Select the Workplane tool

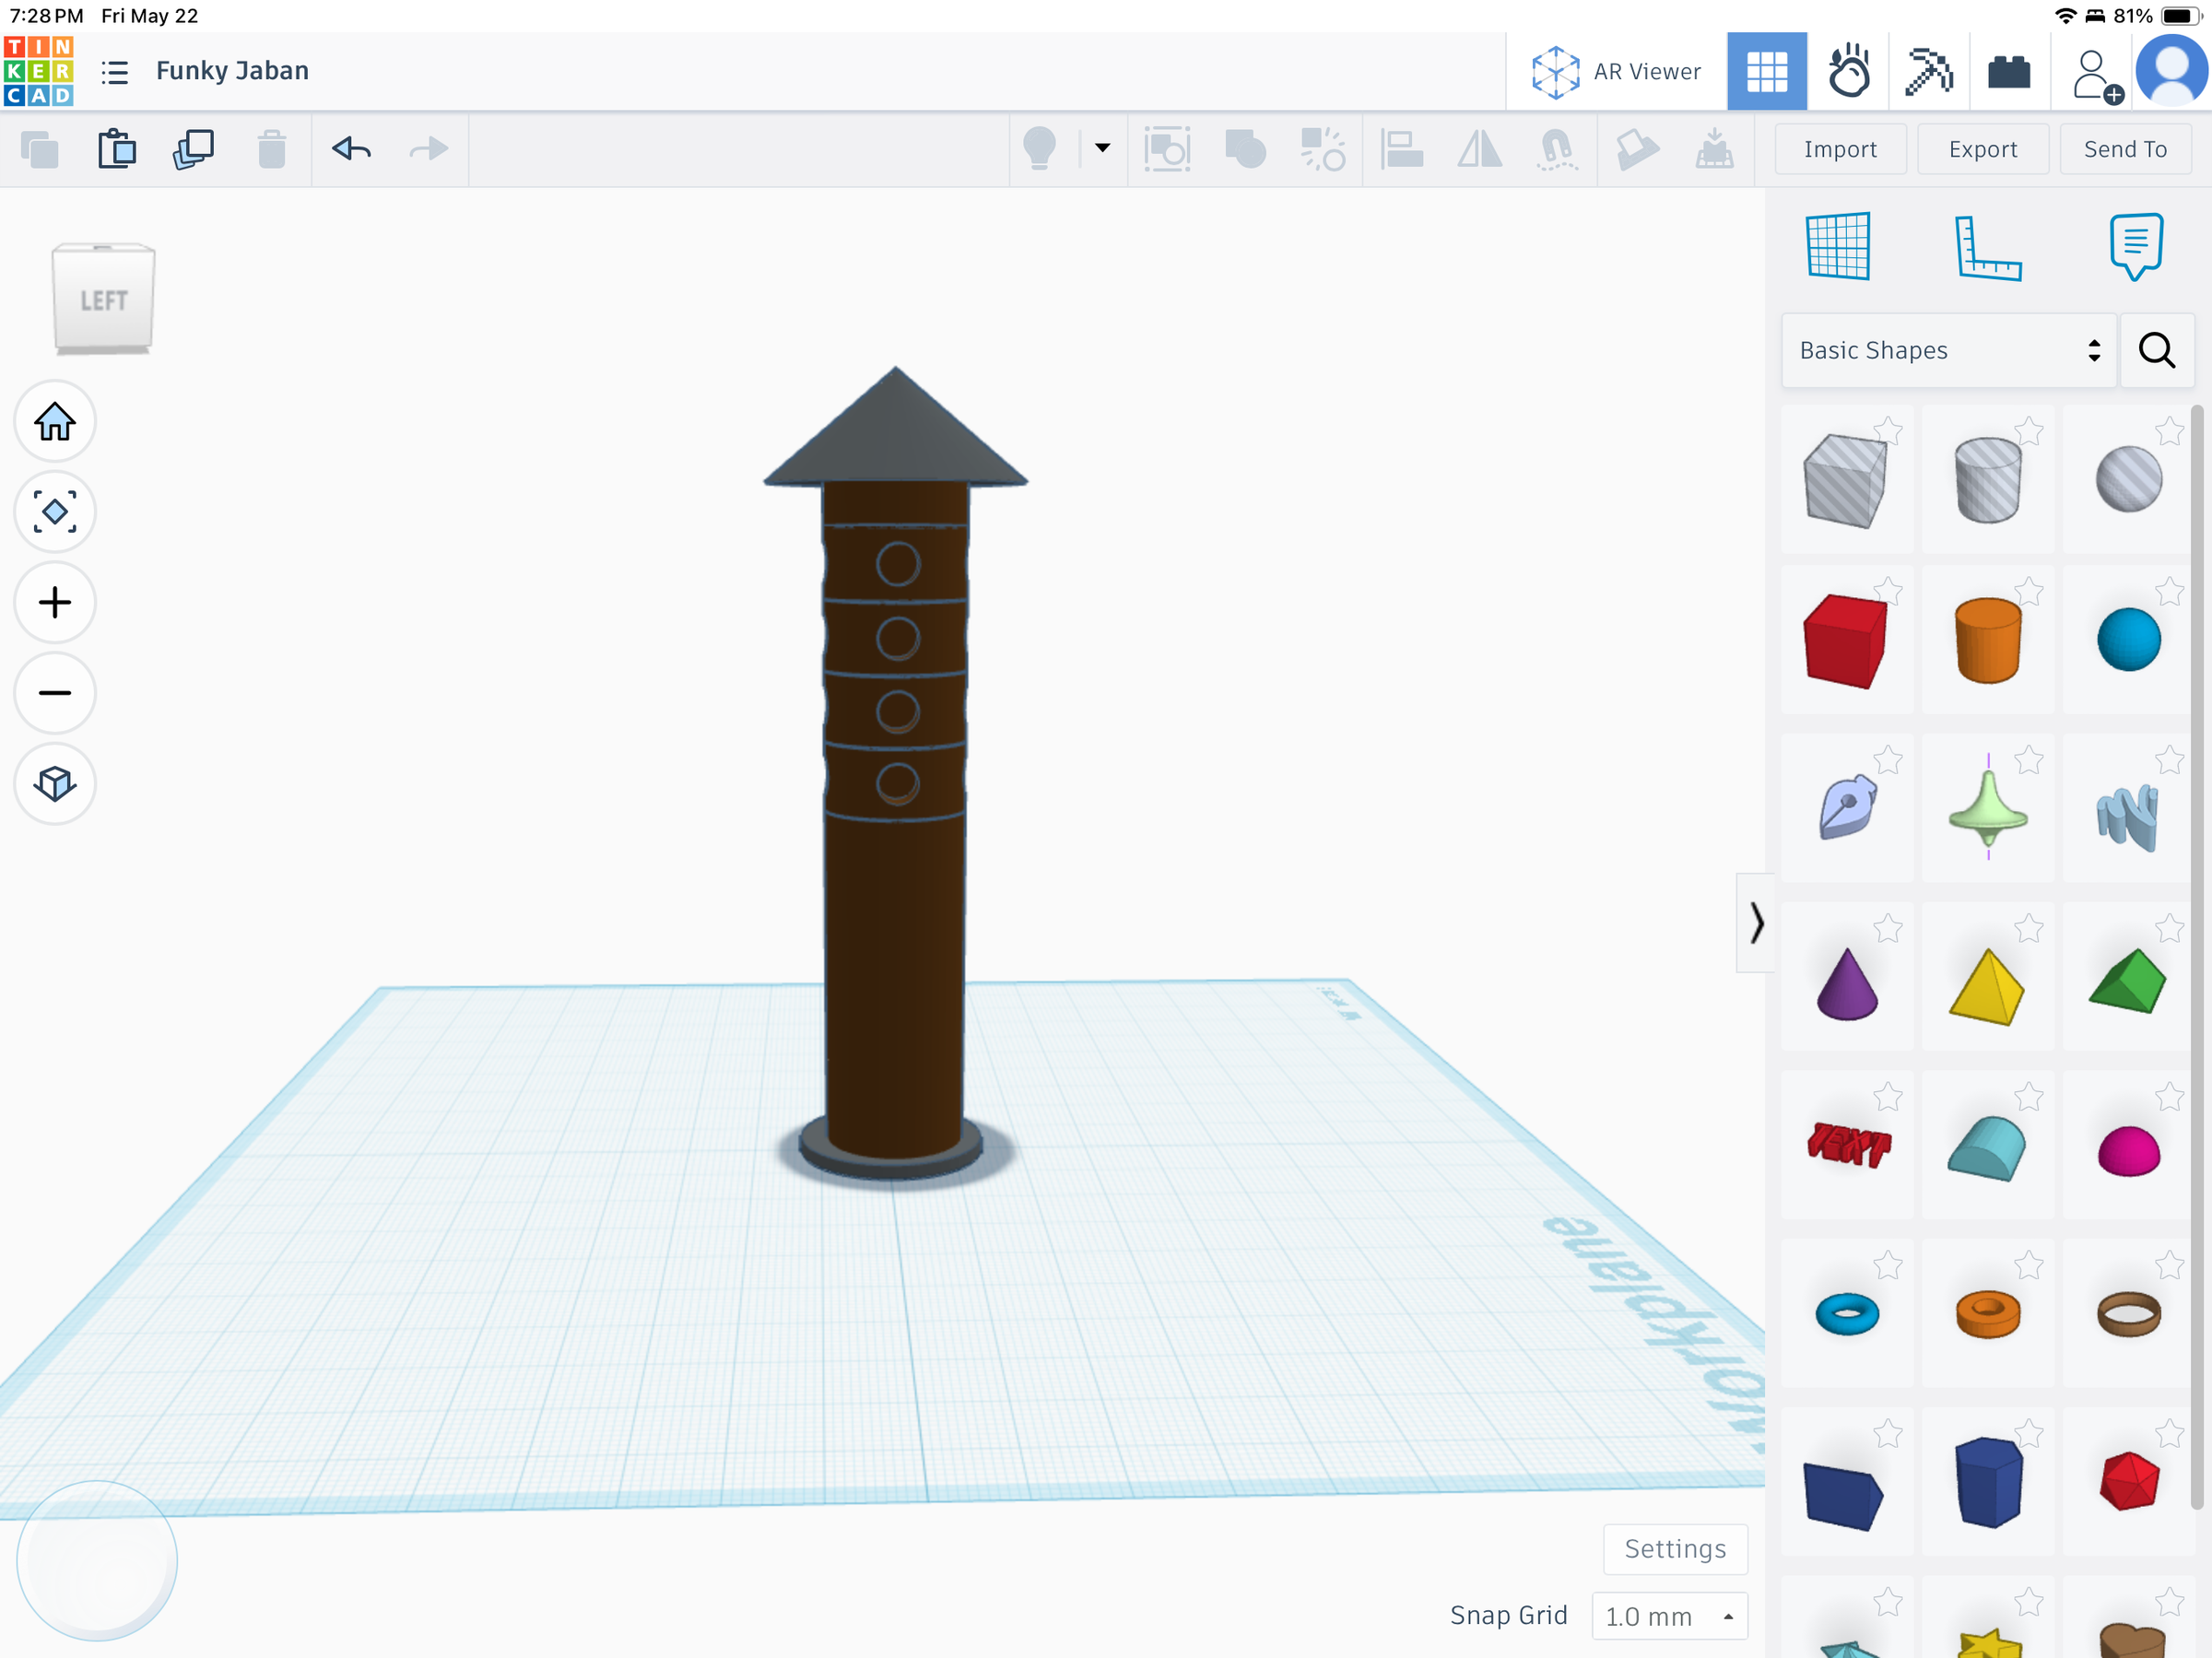1838,246
